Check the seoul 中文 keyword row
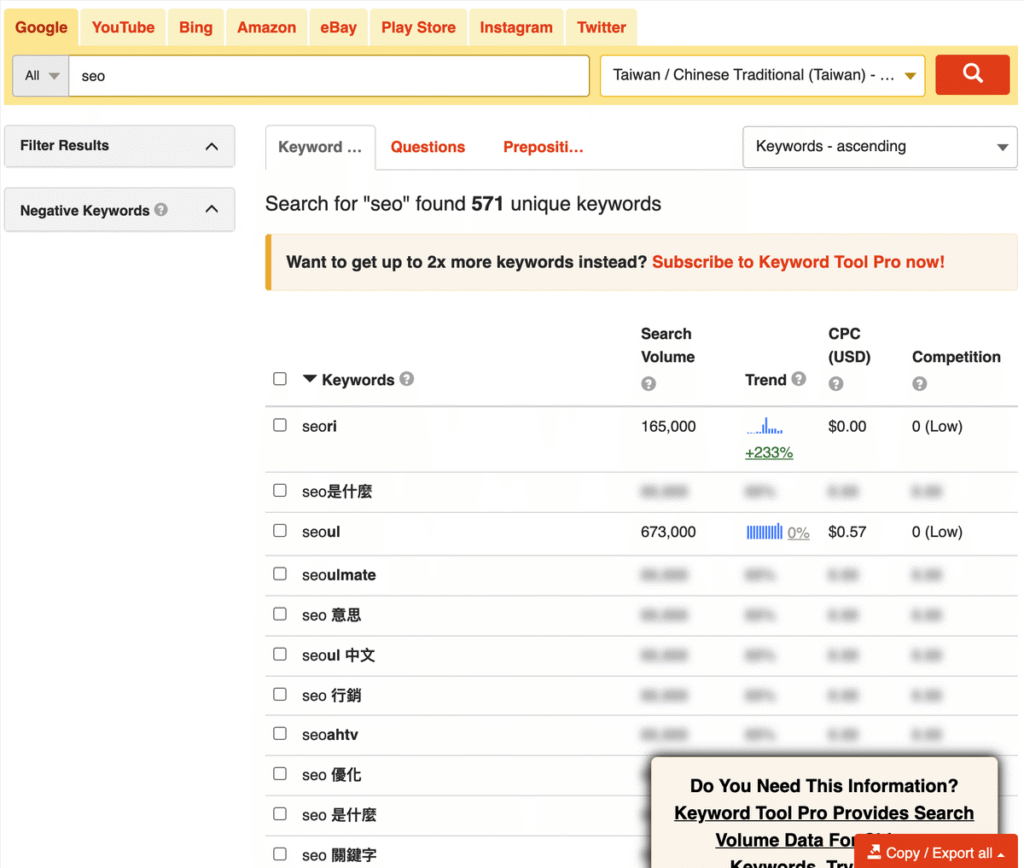 [x=280, y=654]
